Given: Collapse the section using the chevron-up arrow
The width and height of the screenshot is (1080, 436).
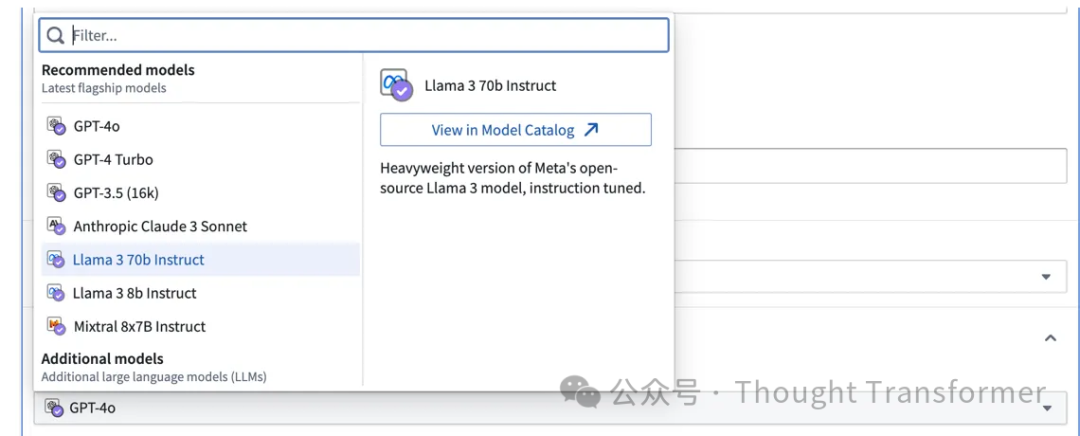Looking at the screenshot, I should click(x=1050, y=338).
